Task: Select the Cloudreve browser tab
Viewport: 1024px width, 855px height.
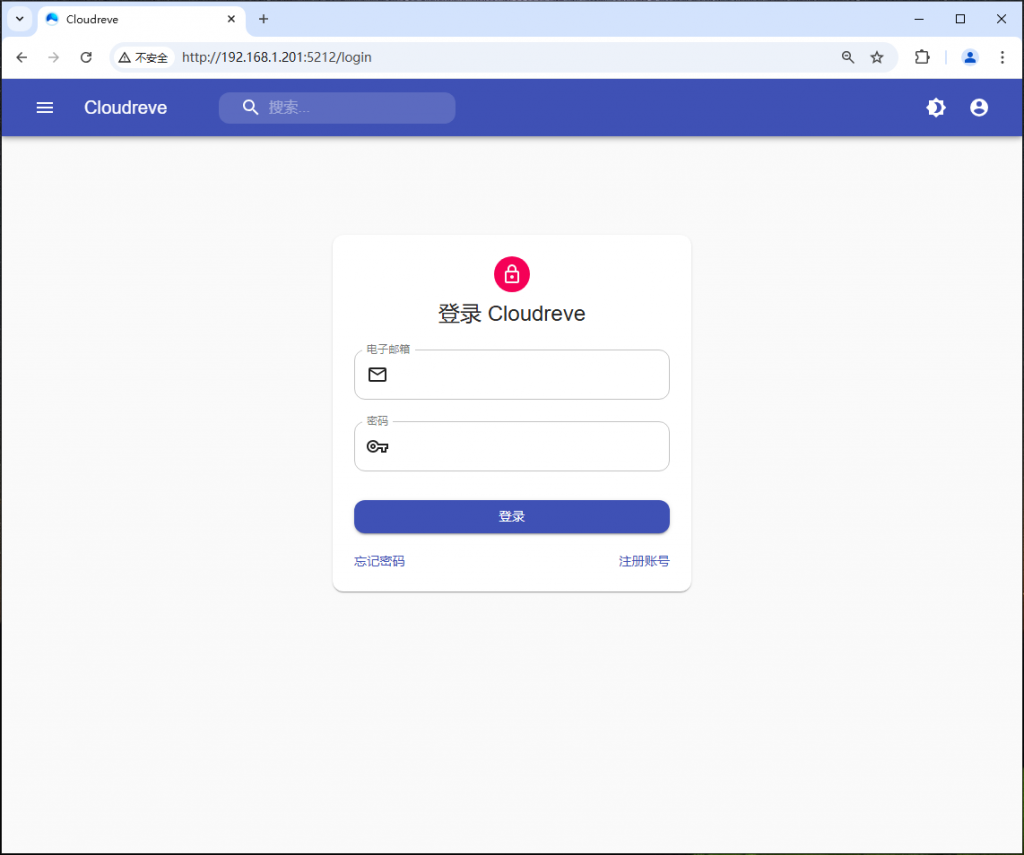Action: click(142, 20)
